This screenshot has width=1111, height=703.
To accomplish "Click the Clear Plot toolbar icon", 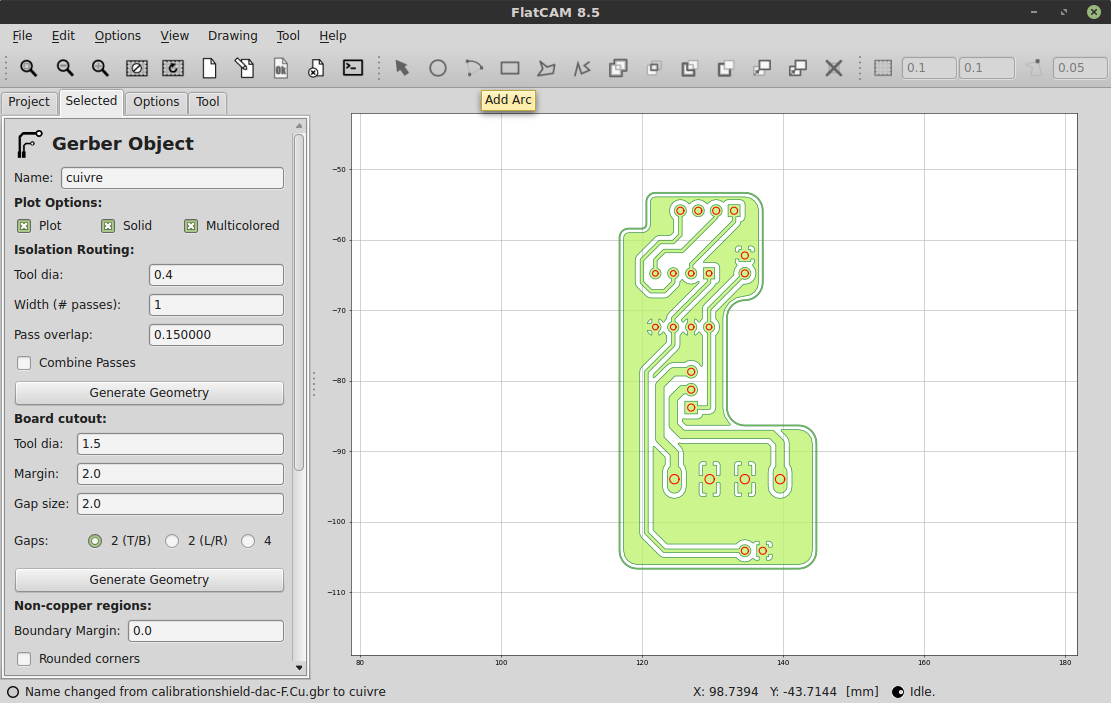I will (x=137, y=68).
